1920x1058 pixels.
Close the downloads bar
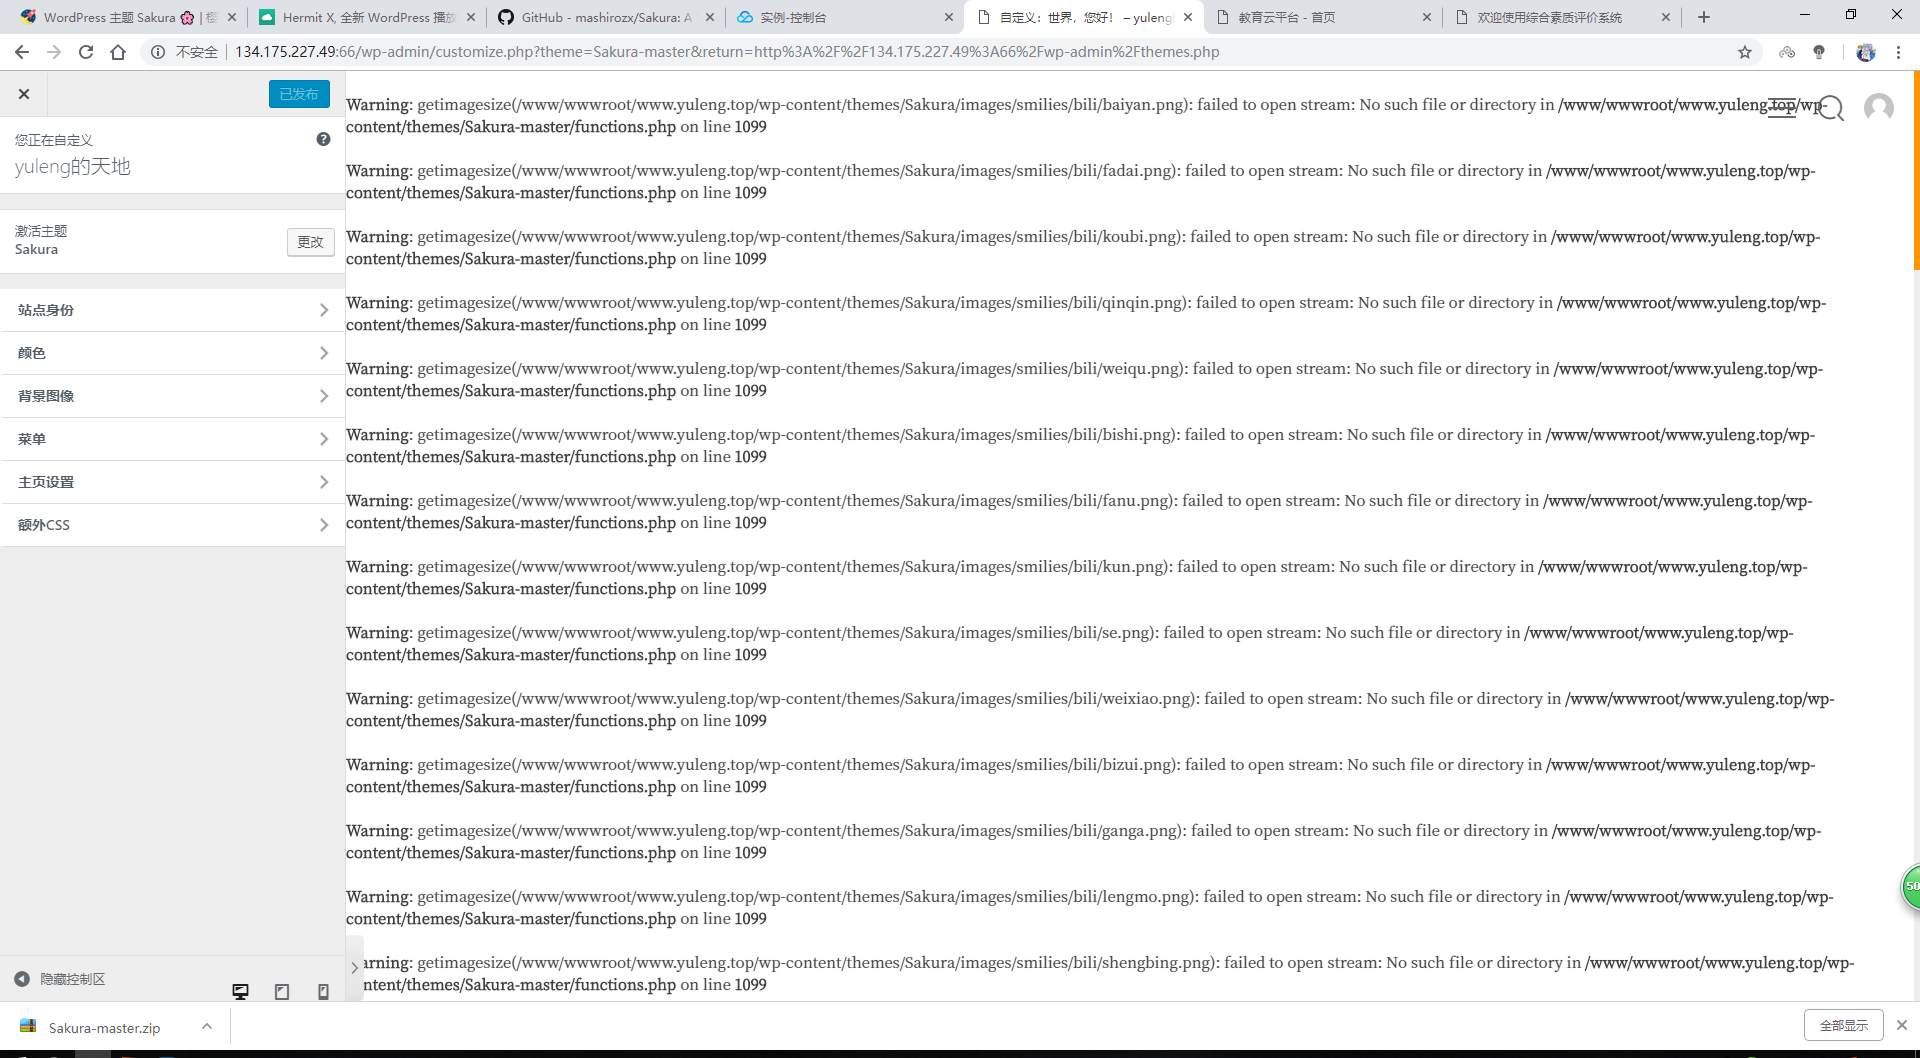tap(1902, 1025)
